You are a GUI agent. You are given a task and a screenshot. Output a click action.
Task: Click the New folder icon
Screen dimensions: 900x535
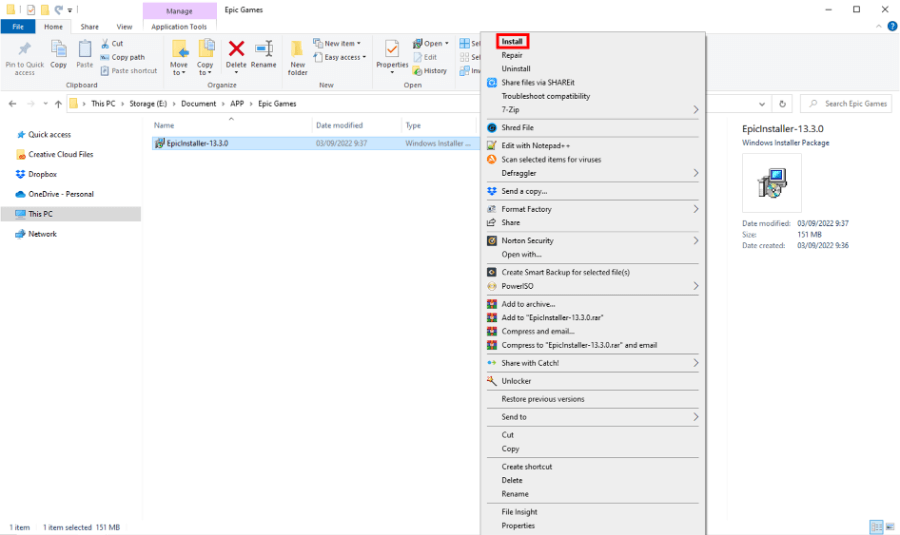pos(297,49)
